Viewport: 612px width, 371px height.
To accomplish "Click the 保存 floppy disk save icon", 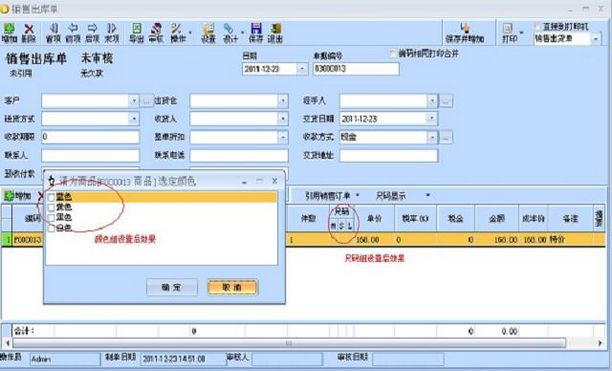I will (256, 33).
